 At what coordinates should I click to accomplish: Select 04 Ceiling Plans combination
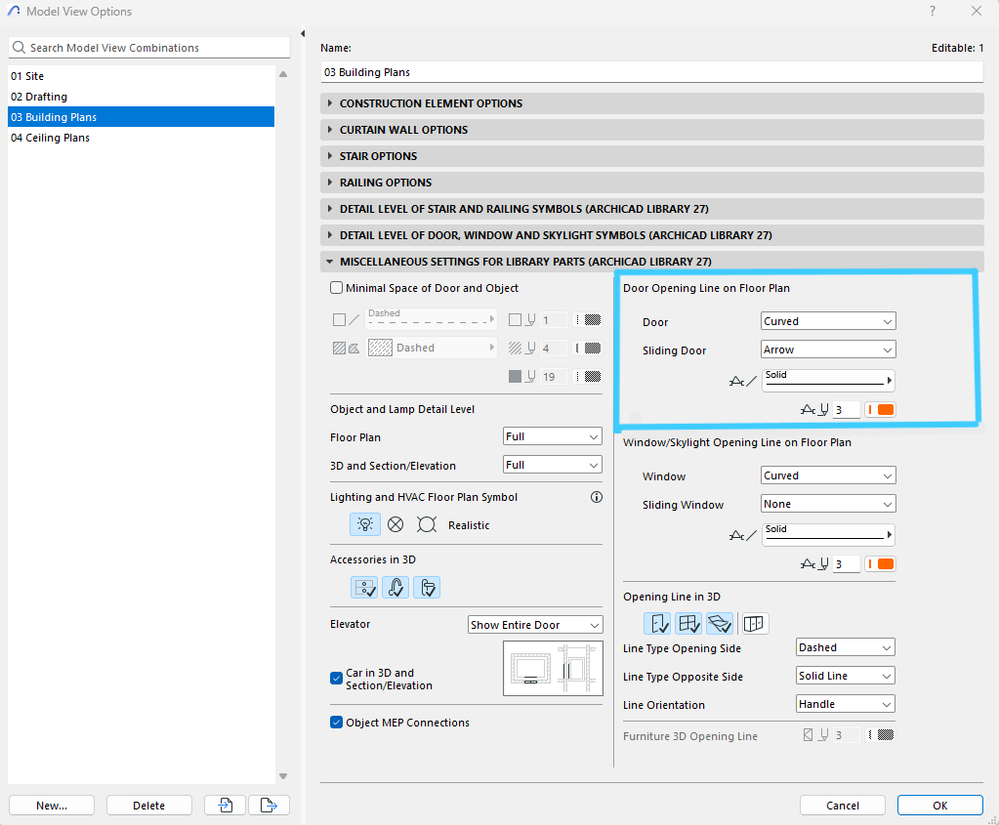(x=50, y=138)
